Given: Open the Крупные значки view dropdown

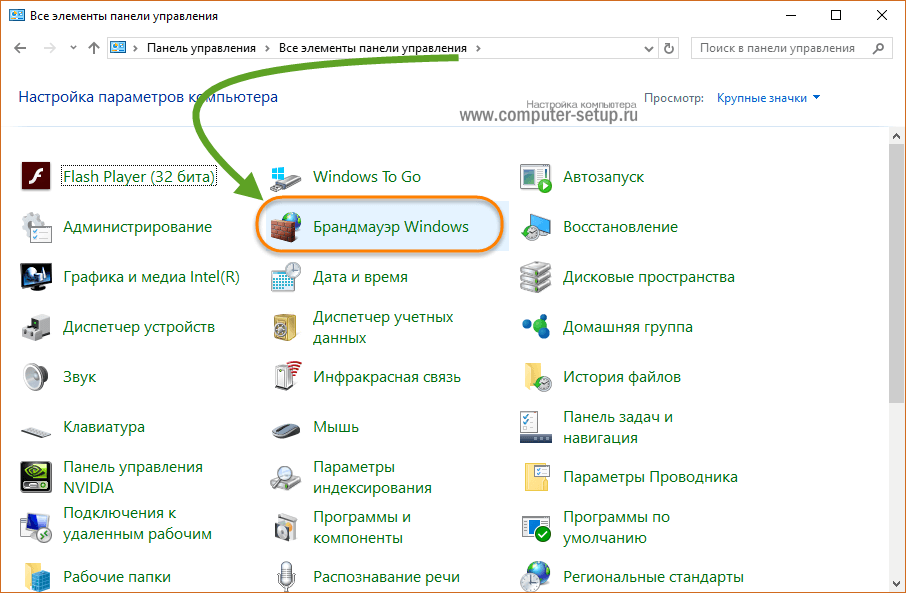Looking at the screenshot, I should tap(768, 98).
